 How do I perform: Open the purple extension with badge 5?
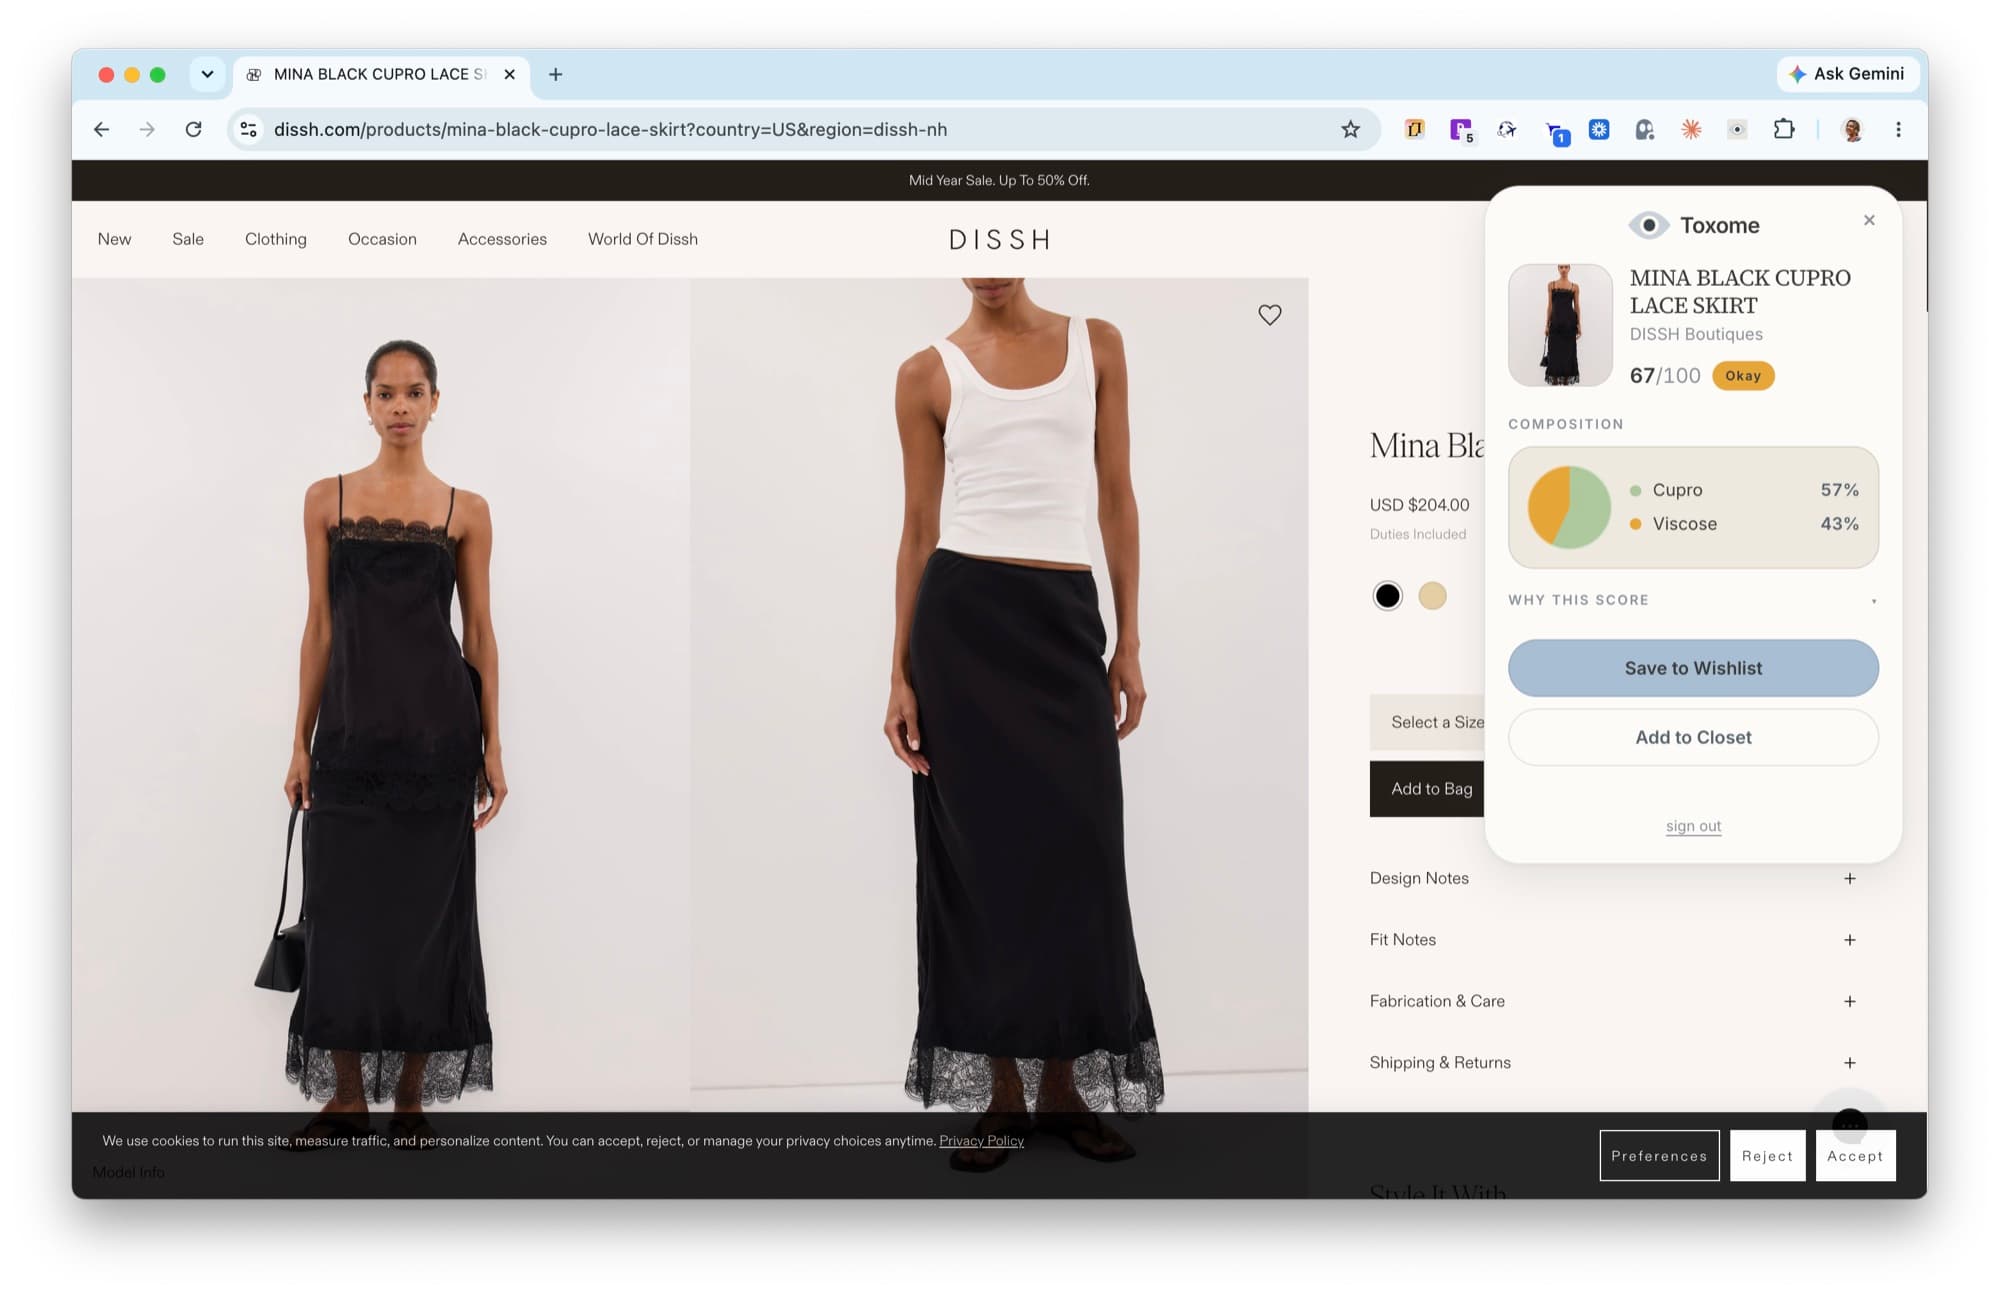[x=1461, y=129]
